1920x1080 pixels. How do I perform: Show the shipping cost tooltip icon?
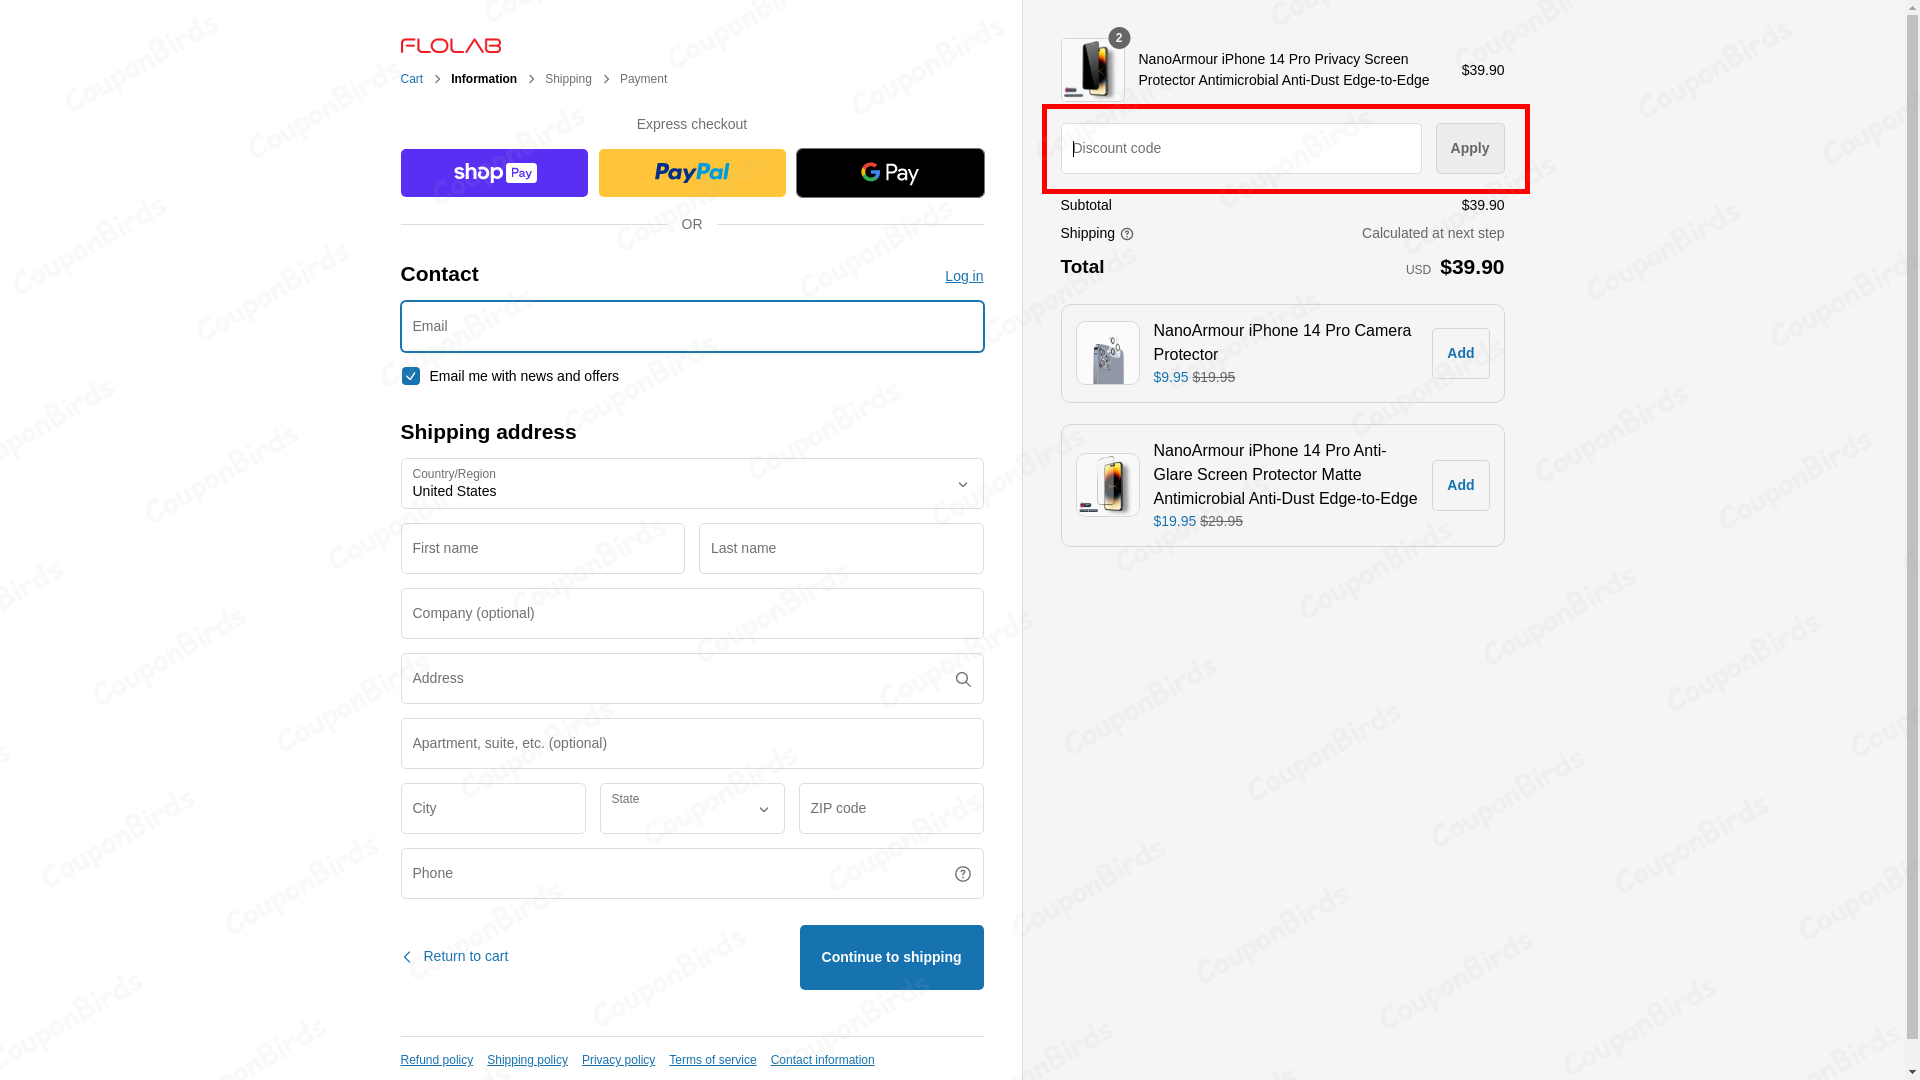(1127, 233)
